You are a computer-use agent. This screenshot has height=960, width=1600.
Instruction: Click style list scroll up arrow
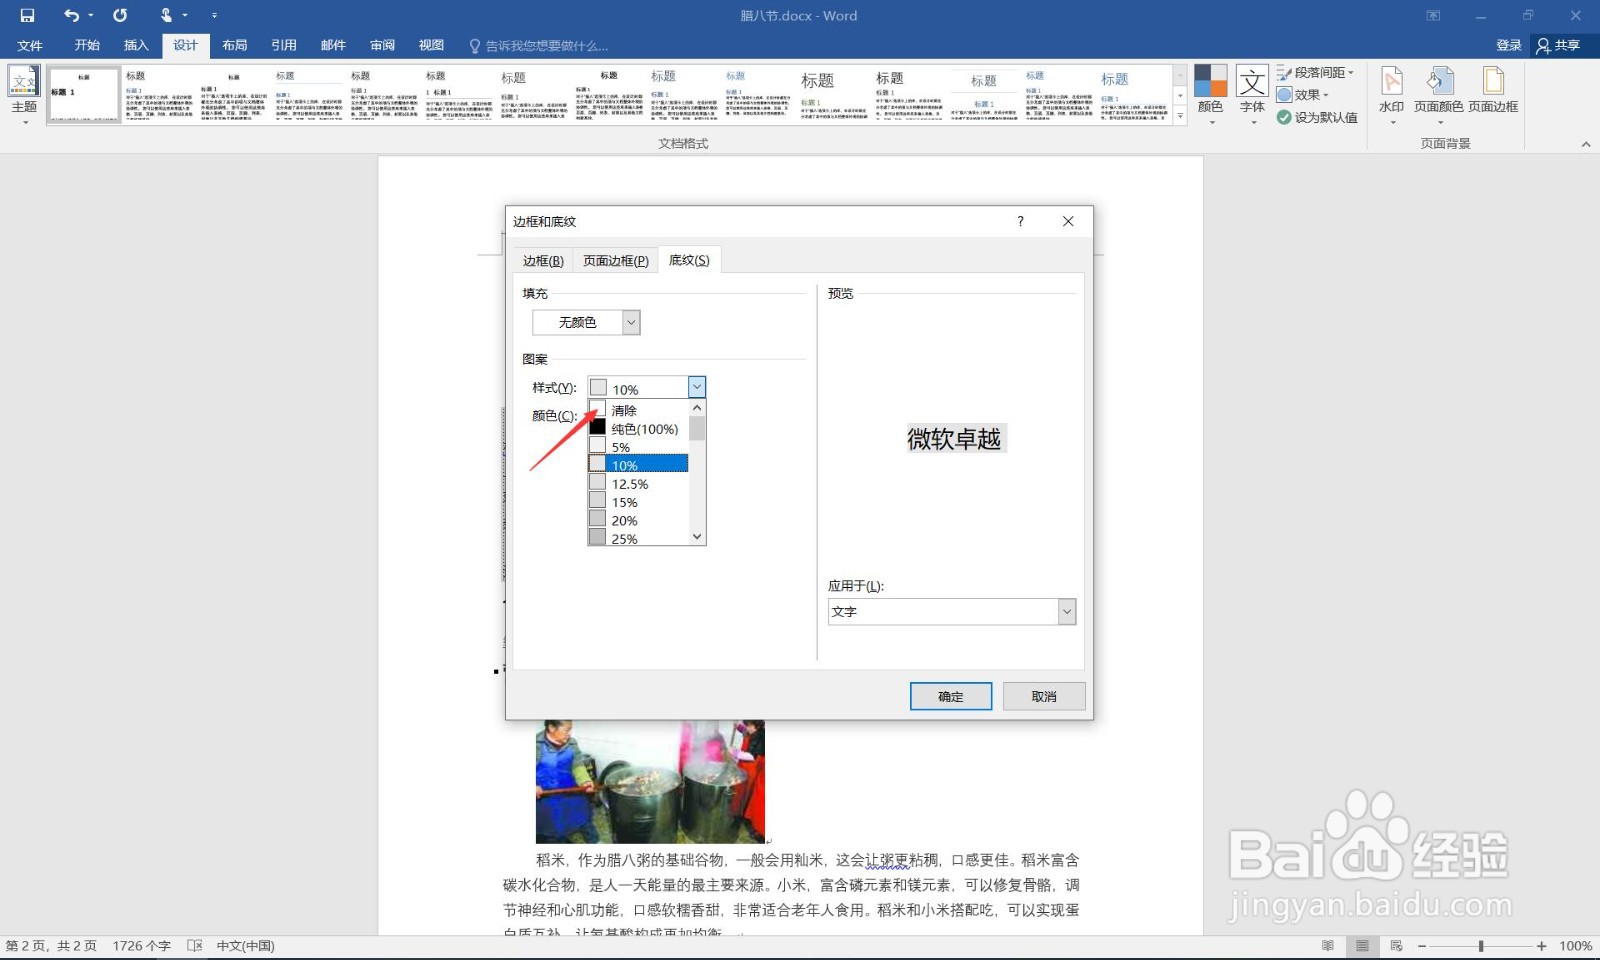[x=697, y=408]
